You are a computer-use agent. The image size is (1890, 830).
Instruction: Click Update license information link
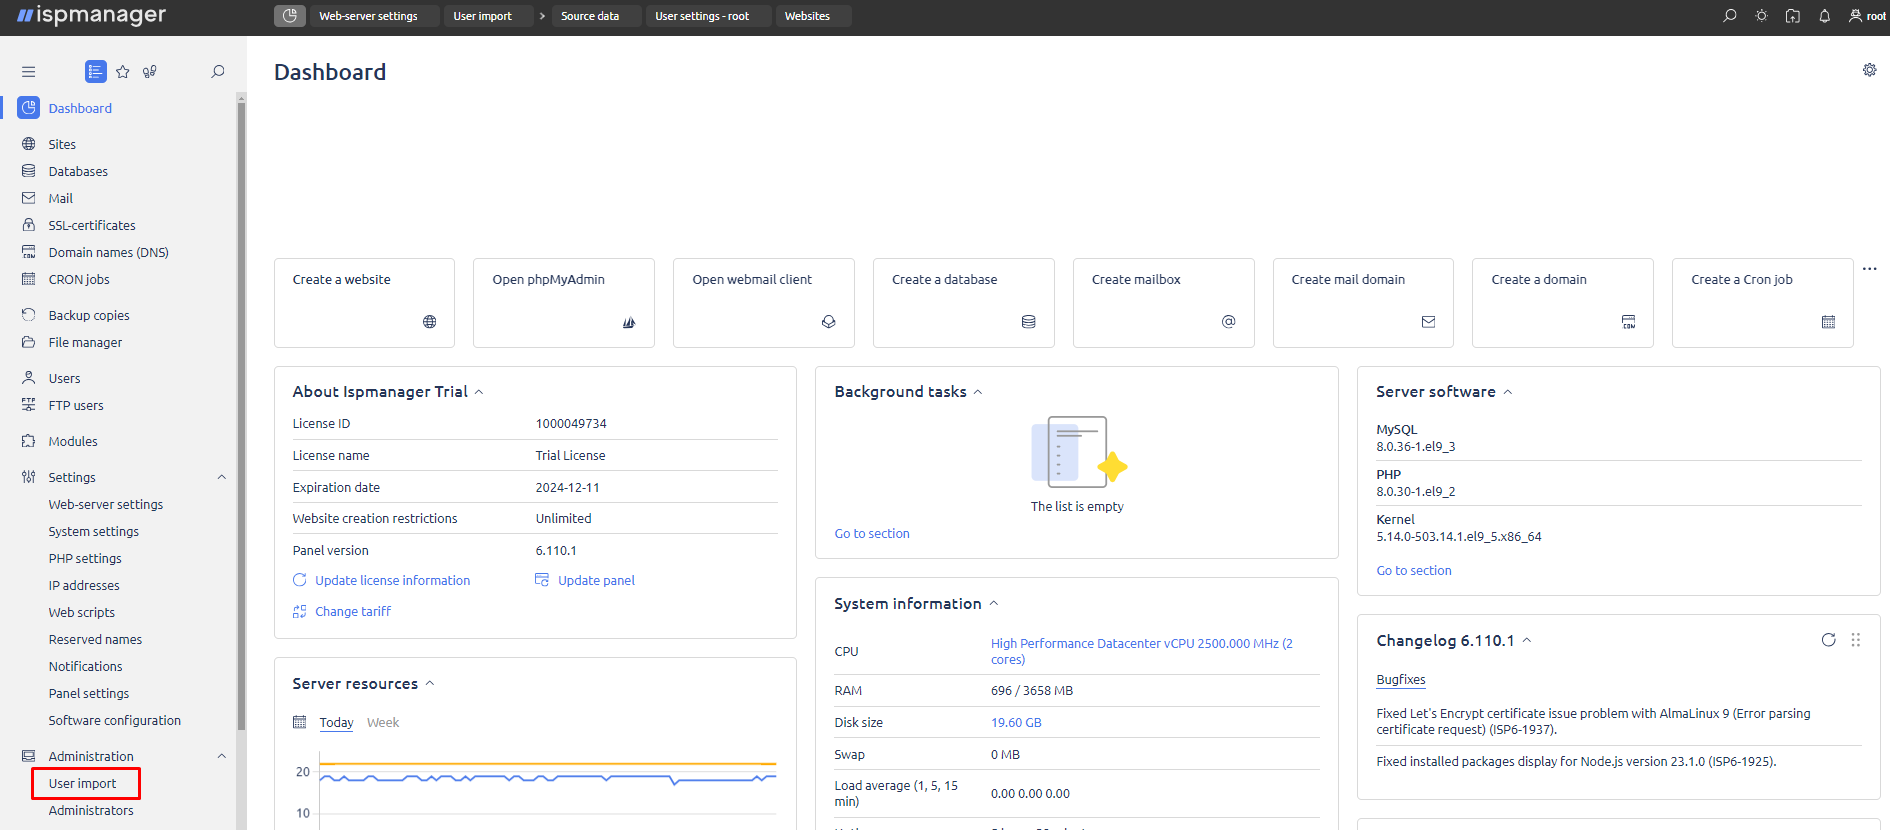(x=392, y=580)
